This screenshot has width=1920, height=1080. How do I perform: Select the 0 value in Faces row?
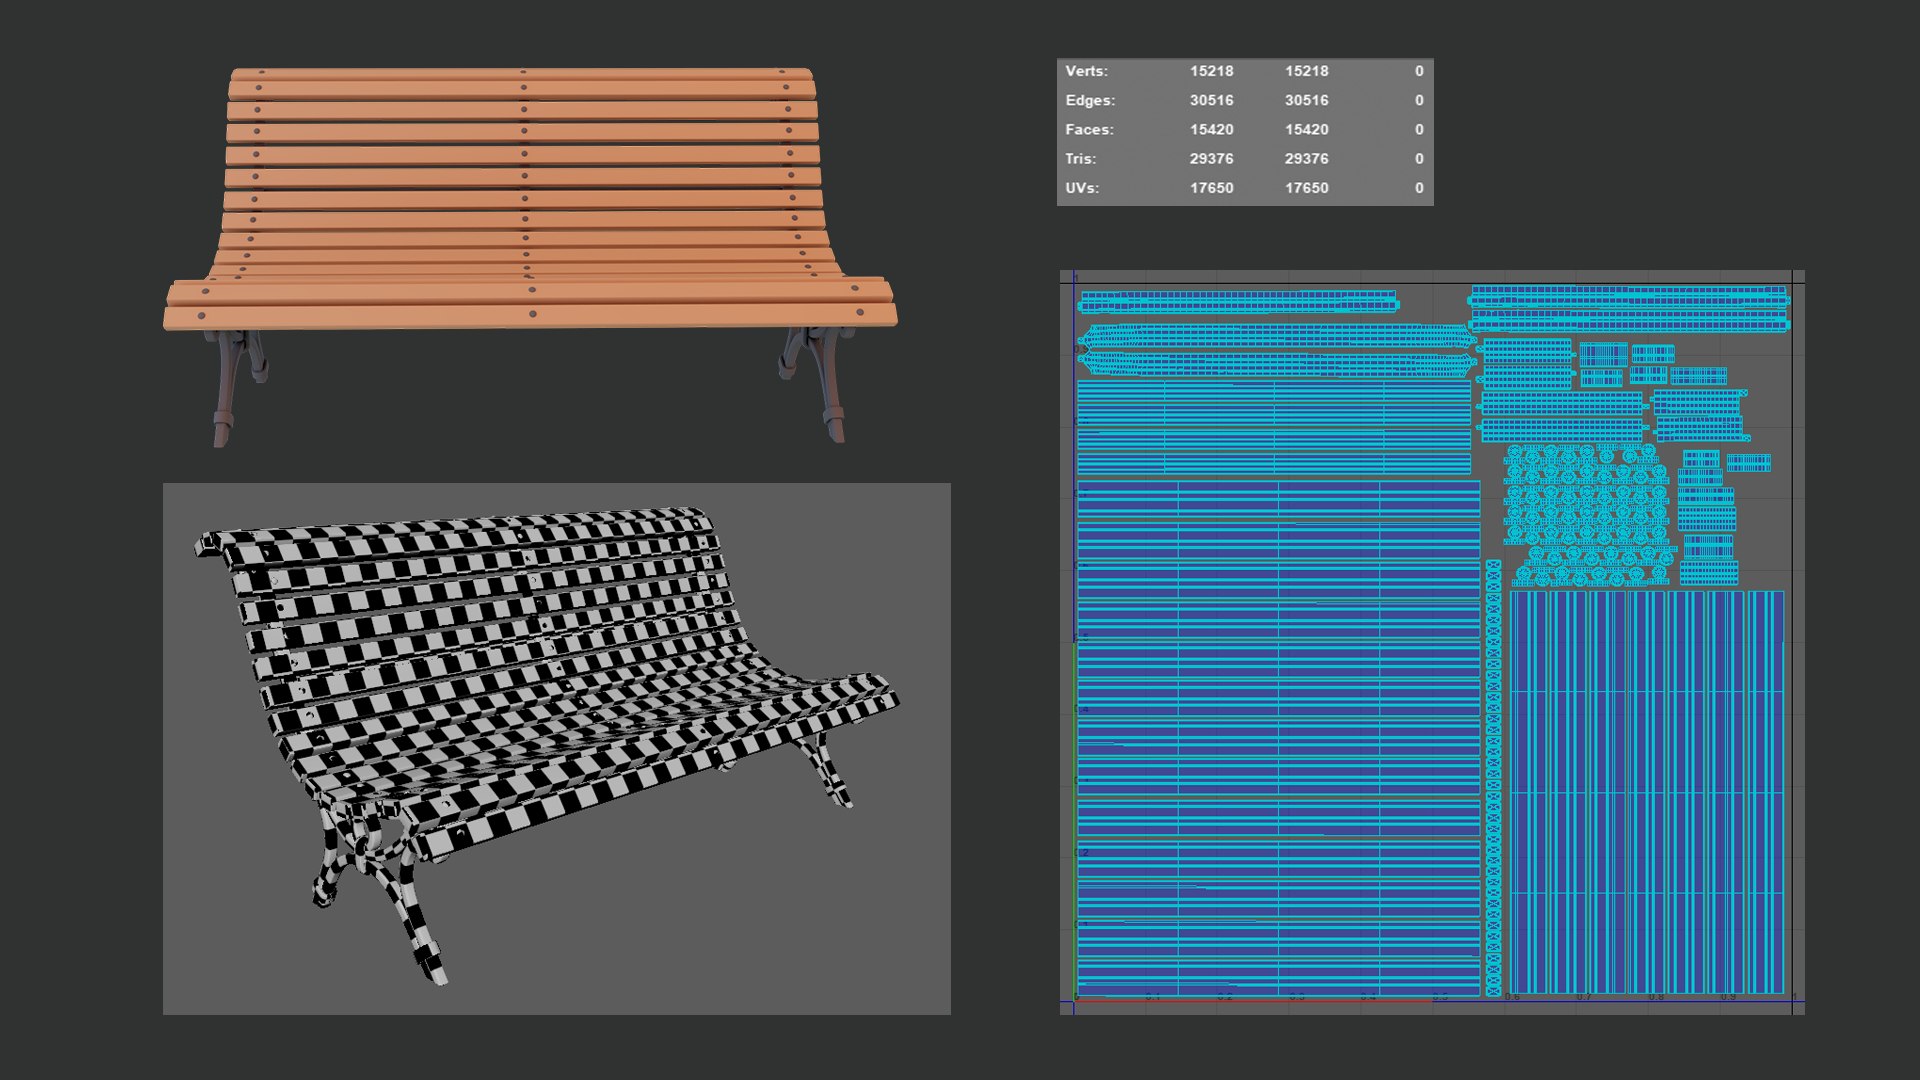[x=1419, y=129]
